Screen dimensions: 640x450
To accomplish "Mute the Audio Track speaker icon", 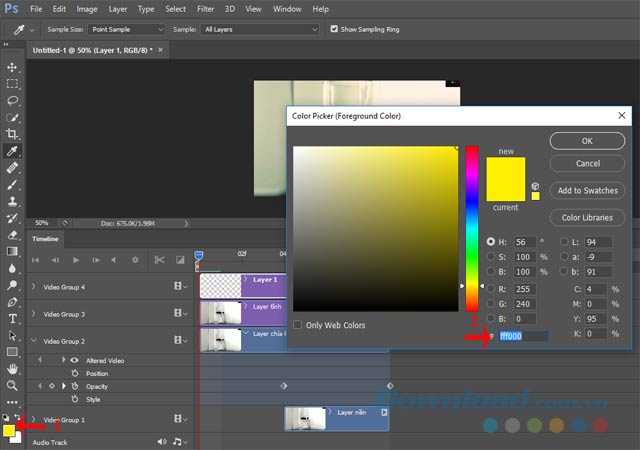I will [x=162, y=441].
